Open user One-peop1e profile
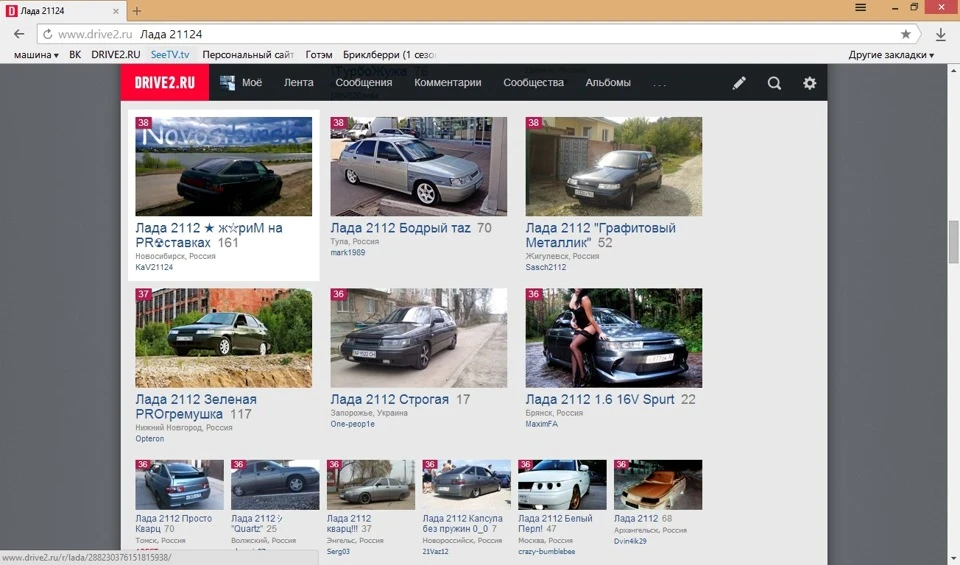The height and width of the screenshot is (565, 960). coord(353,424)
